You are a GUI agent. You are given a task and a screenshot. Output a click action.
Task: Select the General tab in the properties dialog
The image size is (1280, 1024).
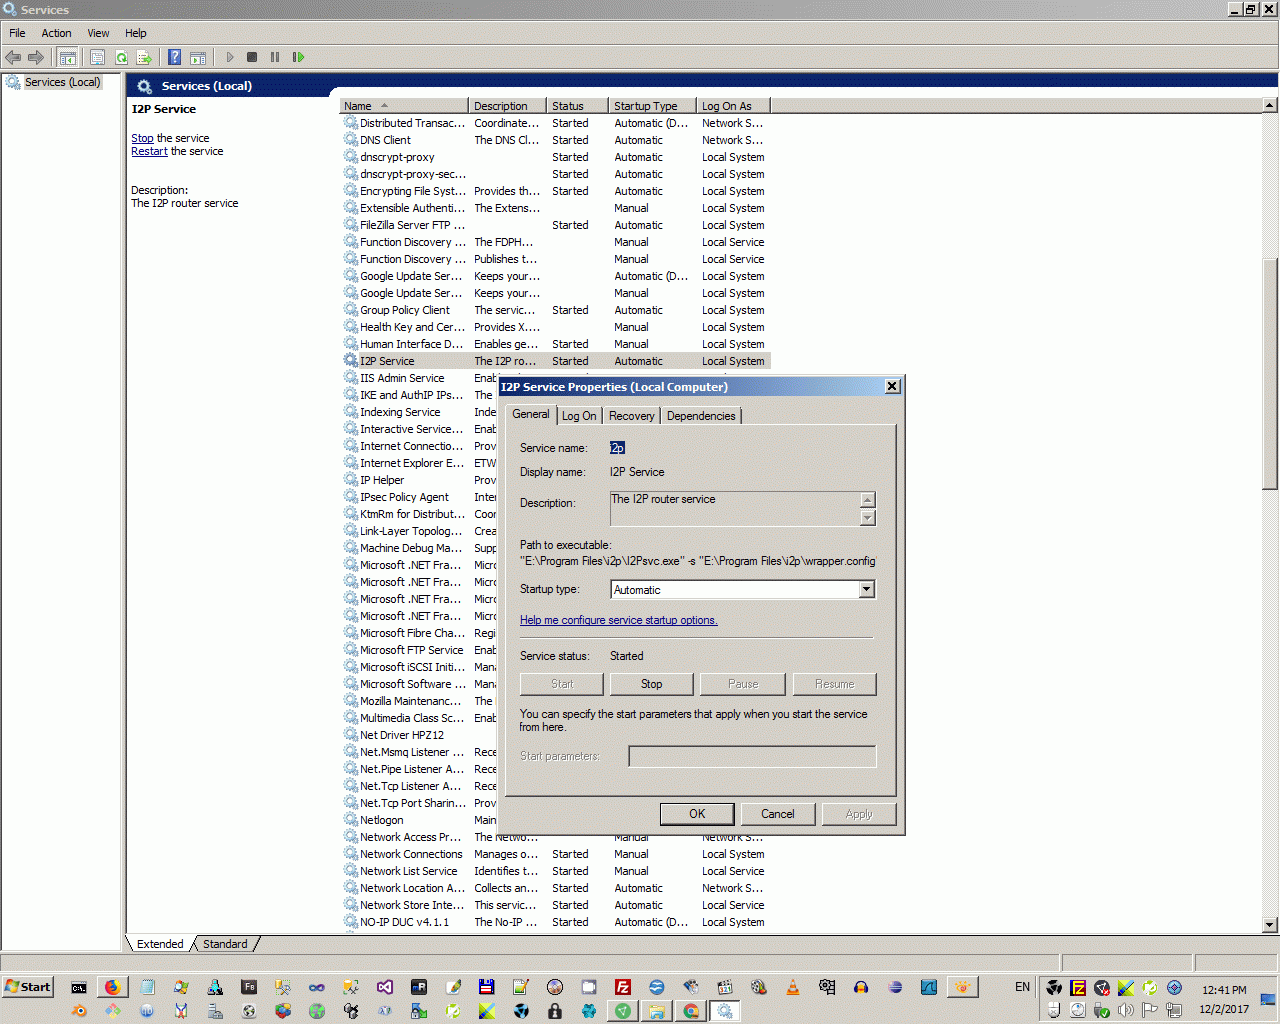(531, 414)
